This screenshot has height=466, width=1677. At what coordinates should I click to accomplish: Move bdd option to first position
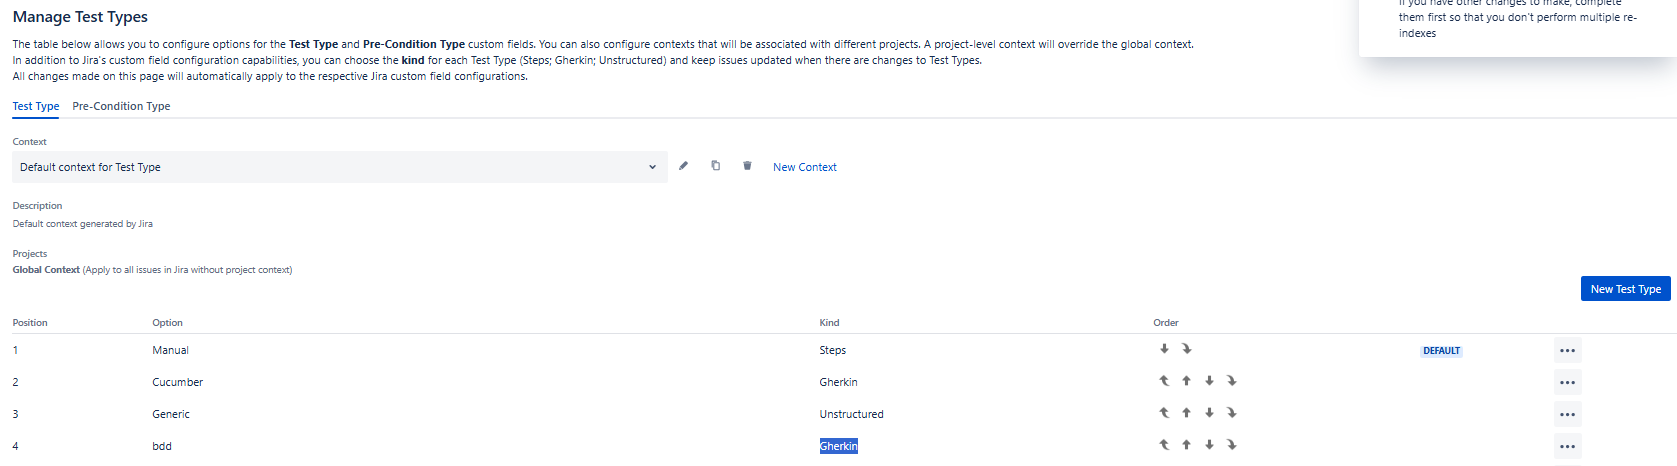coord(1164,445)
